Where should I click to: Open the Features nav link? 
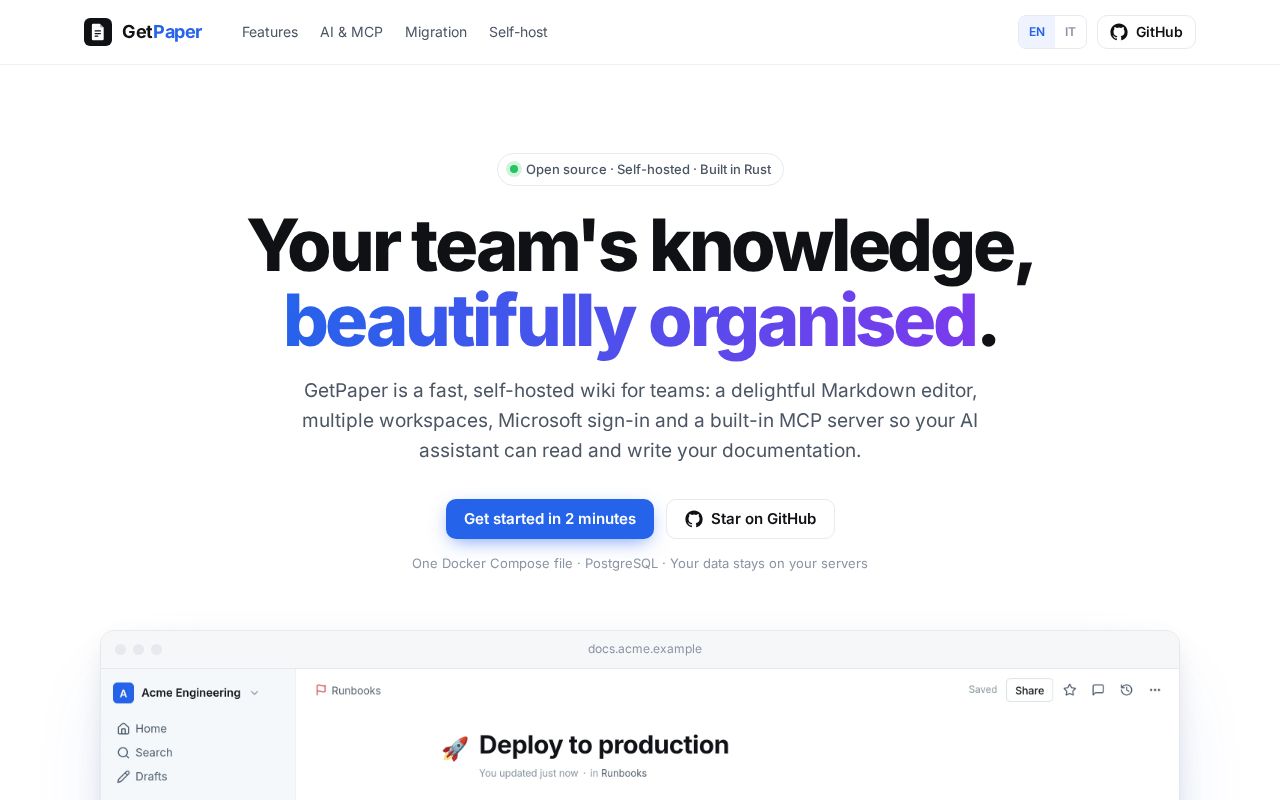(x=270, y=32)
